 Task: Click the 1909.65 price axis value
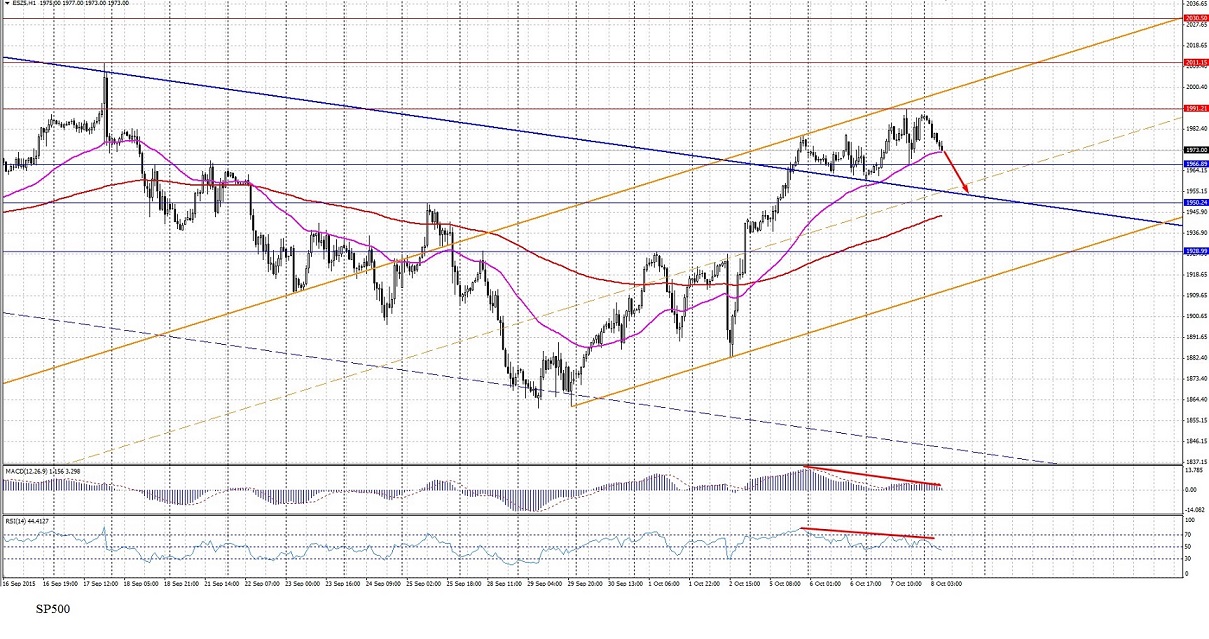[x=1196, y=295]
